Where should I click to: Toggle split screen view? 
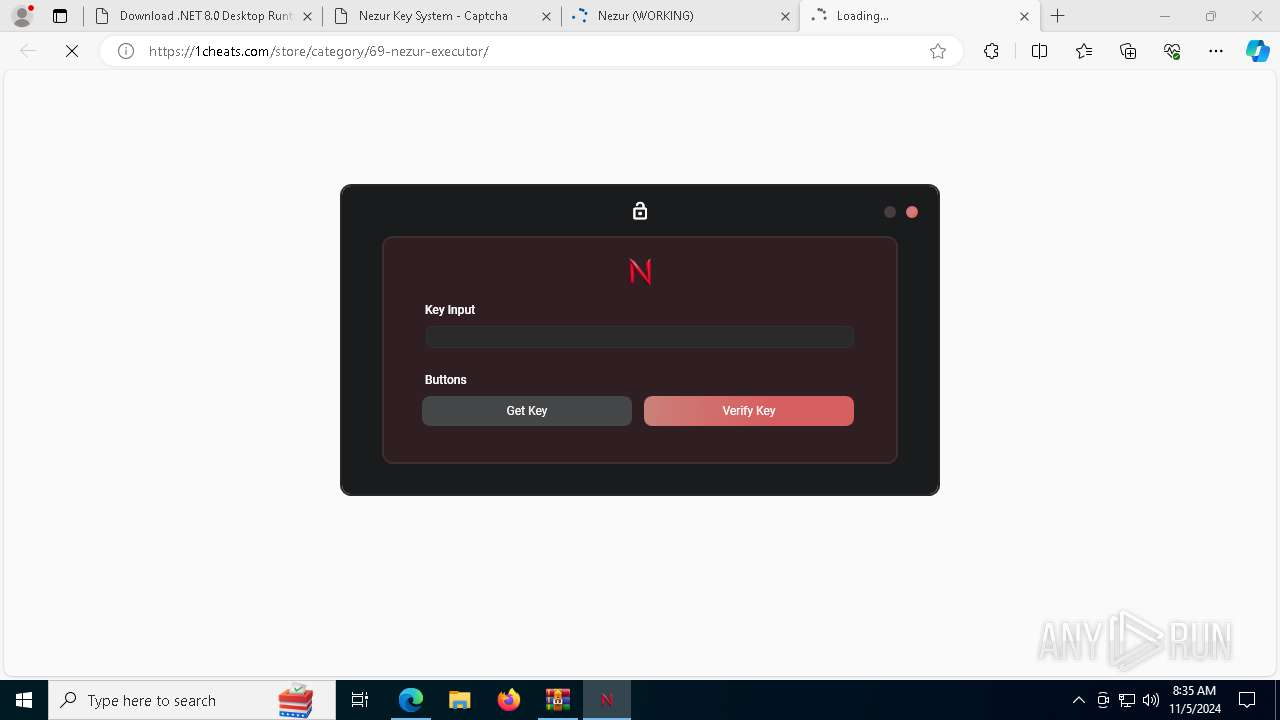point(1039,51)
